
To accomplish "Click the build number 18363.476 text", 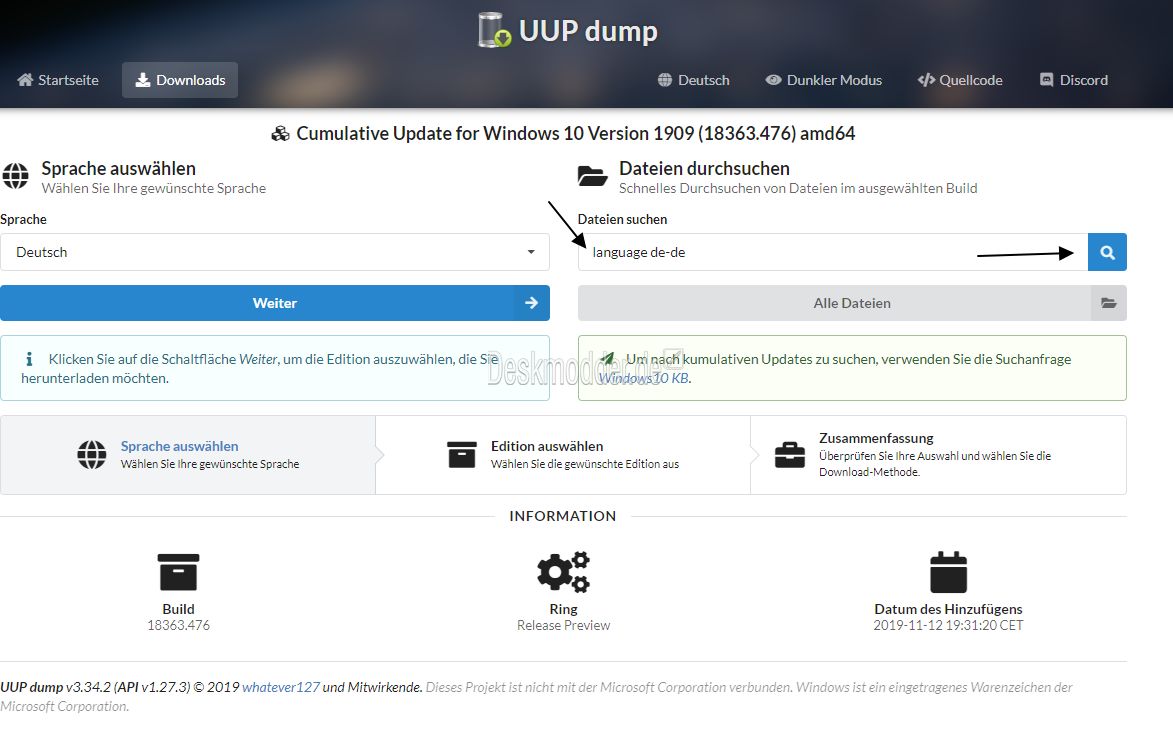I will pyautogui.click(x=179, y=625).
